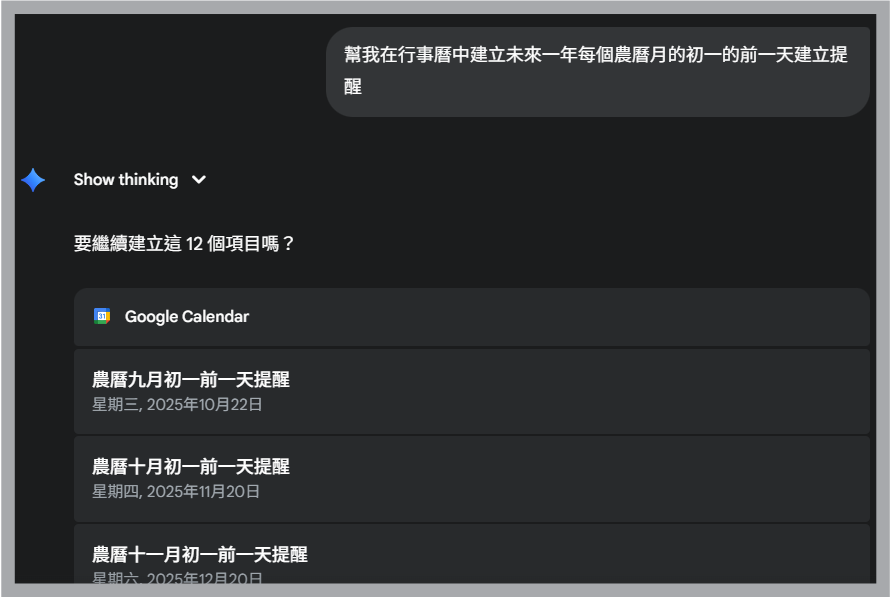Click the lone 醒 character on the prompt's second line

pyautogui.click(x=353, y=87)
